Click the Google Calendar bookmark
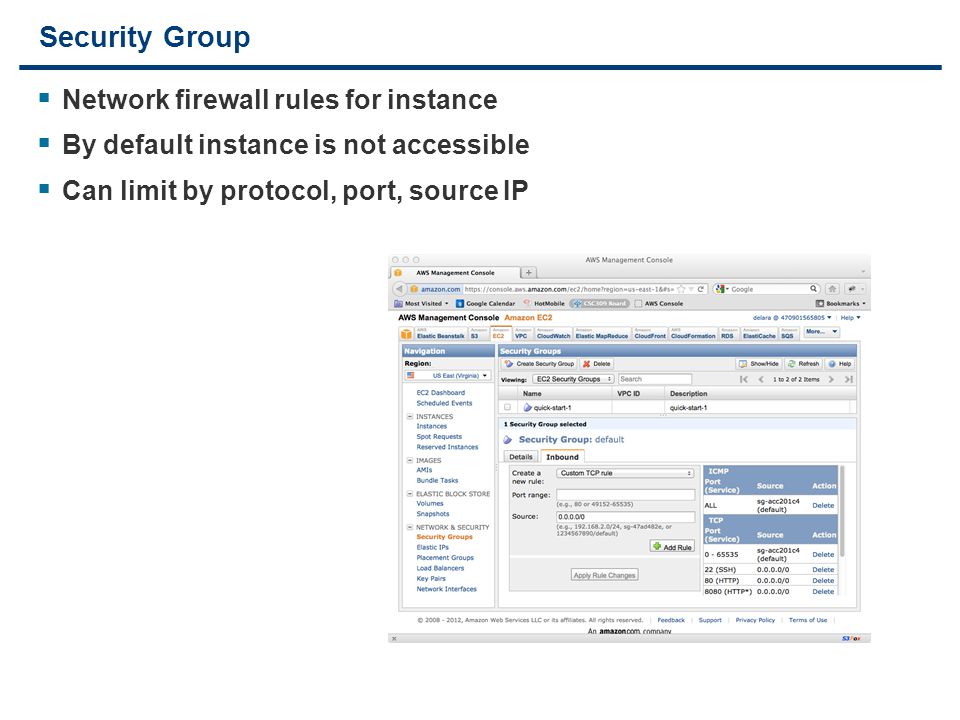This screenshot has height=720, width=960. pos(486,304)
